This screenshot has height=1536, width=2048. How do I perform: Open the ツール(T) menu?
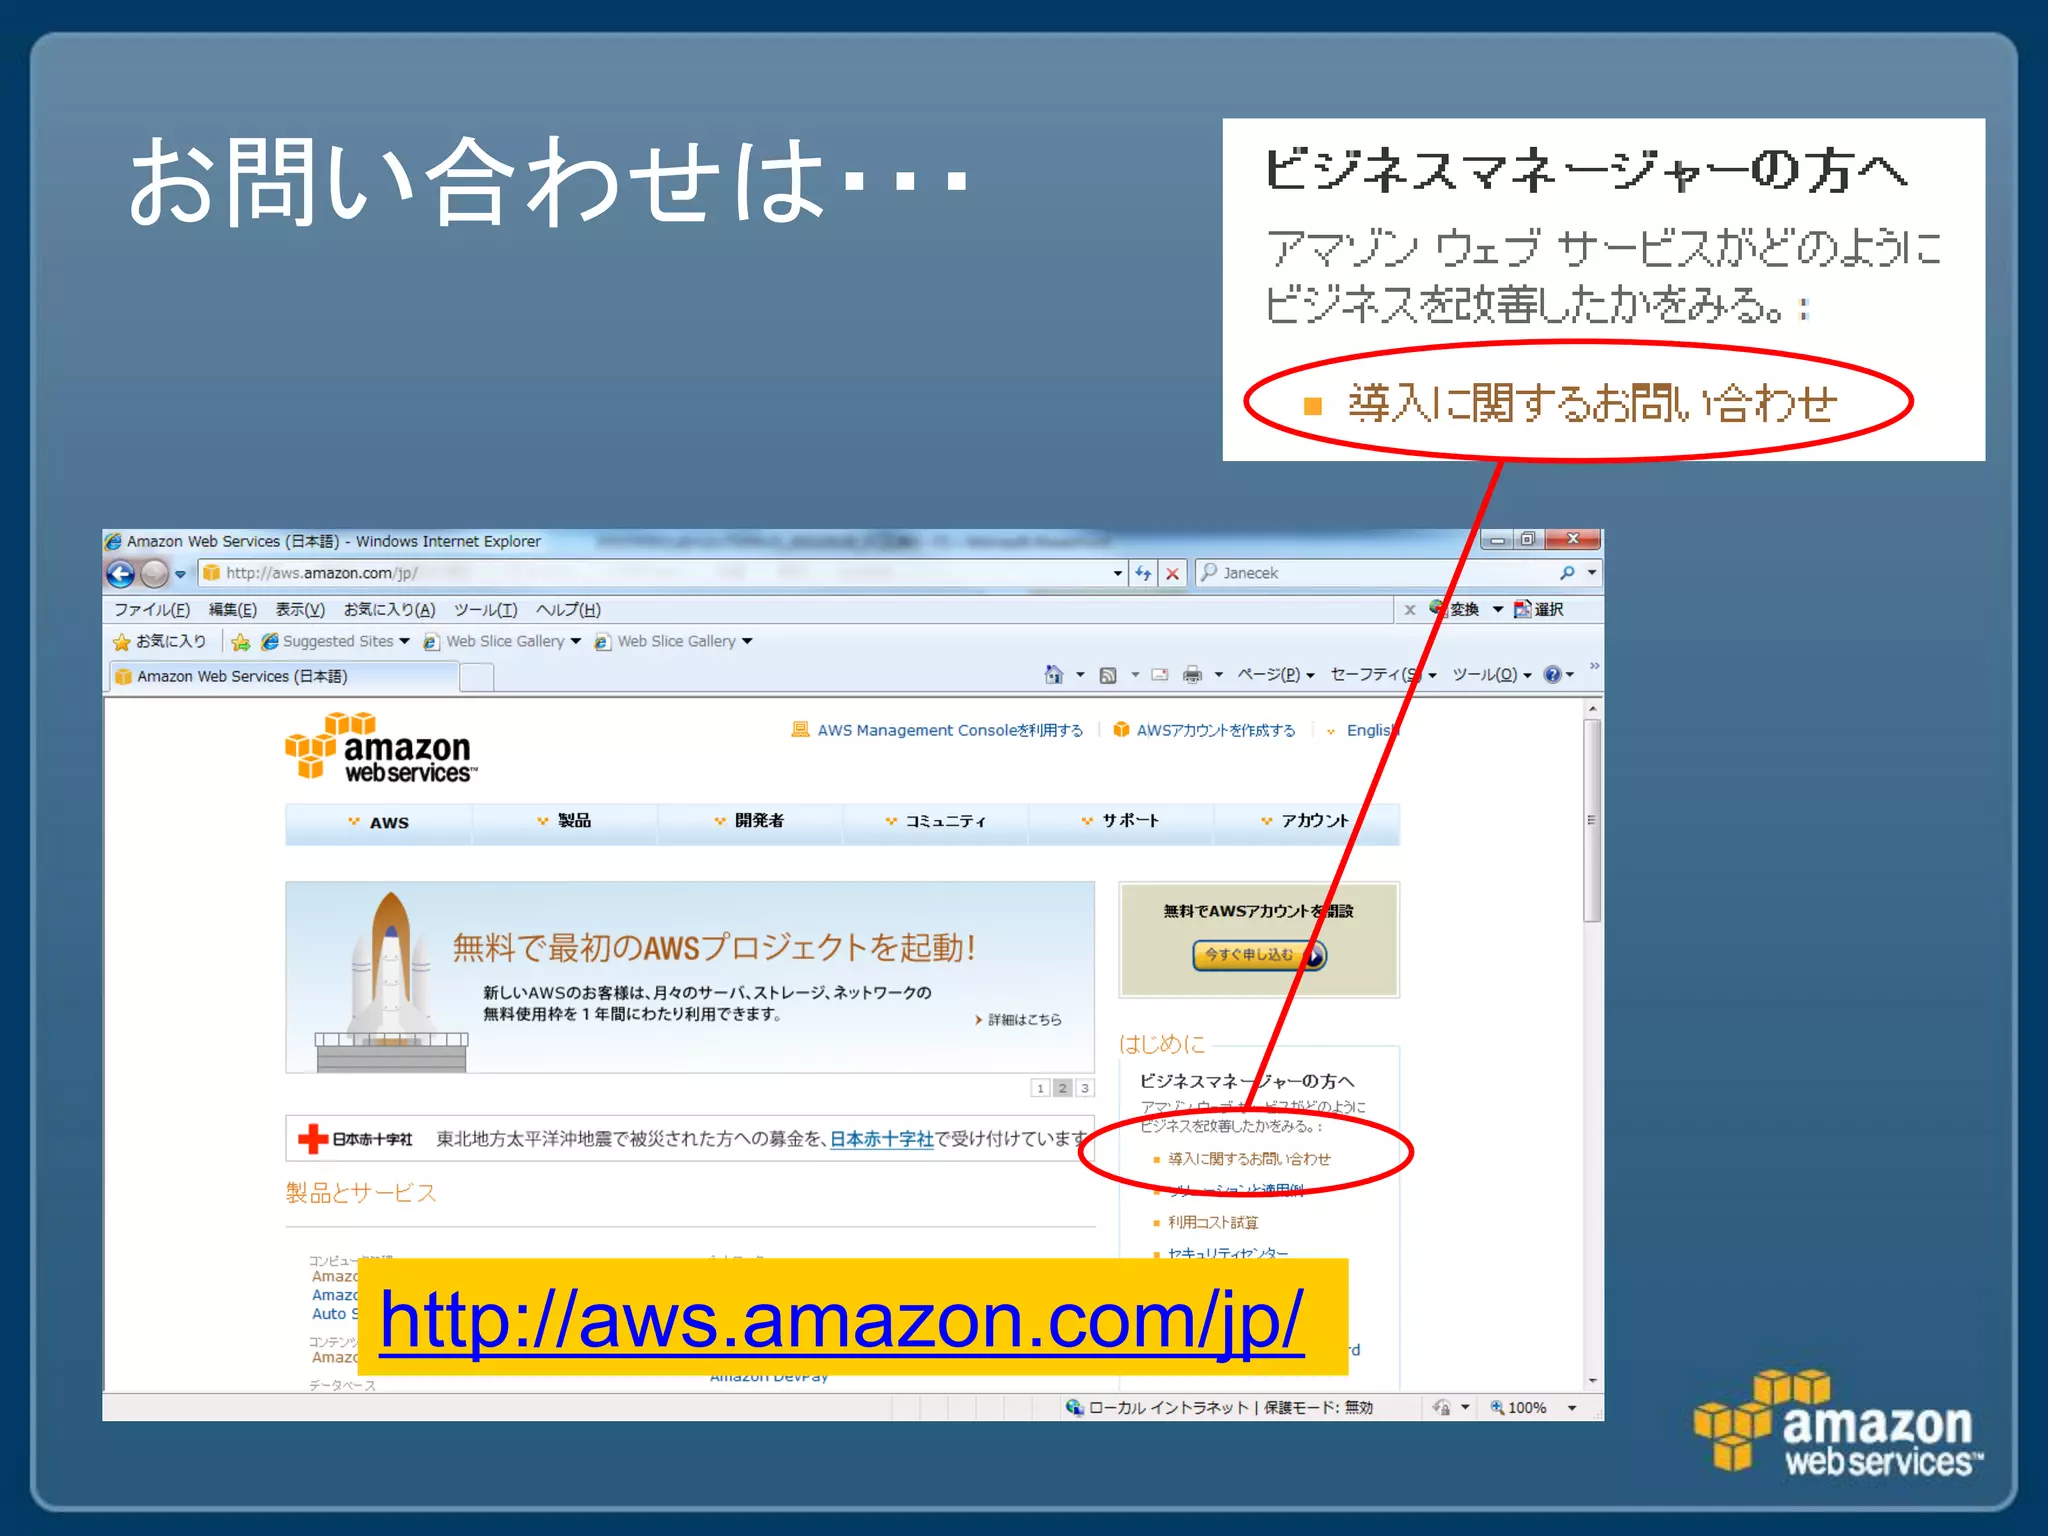(x=486, y=609)
